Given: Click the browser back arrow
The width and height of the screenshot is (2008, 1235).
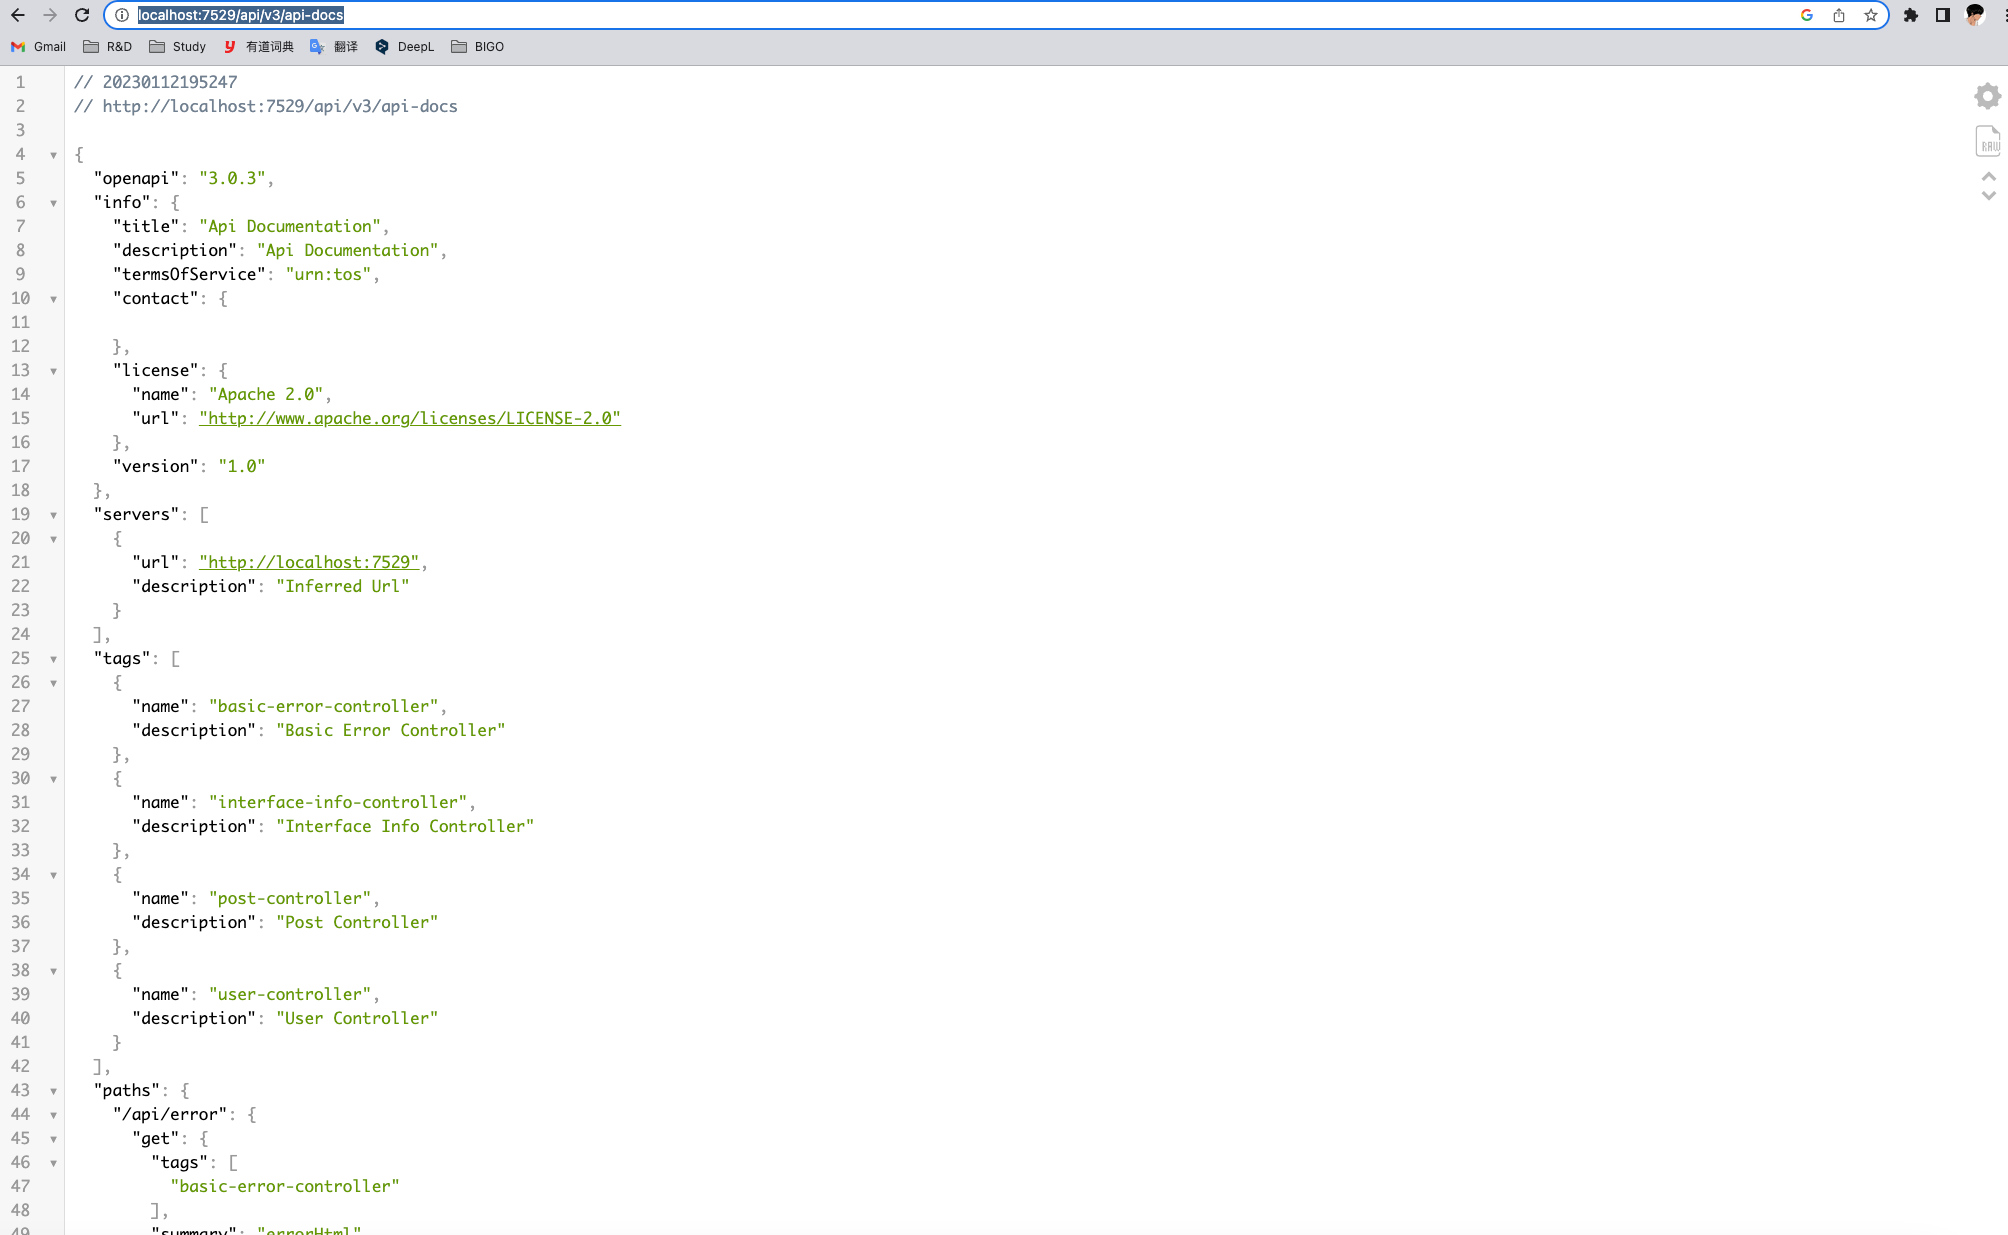Looking at the screenshot, I should tap(18, 15).
